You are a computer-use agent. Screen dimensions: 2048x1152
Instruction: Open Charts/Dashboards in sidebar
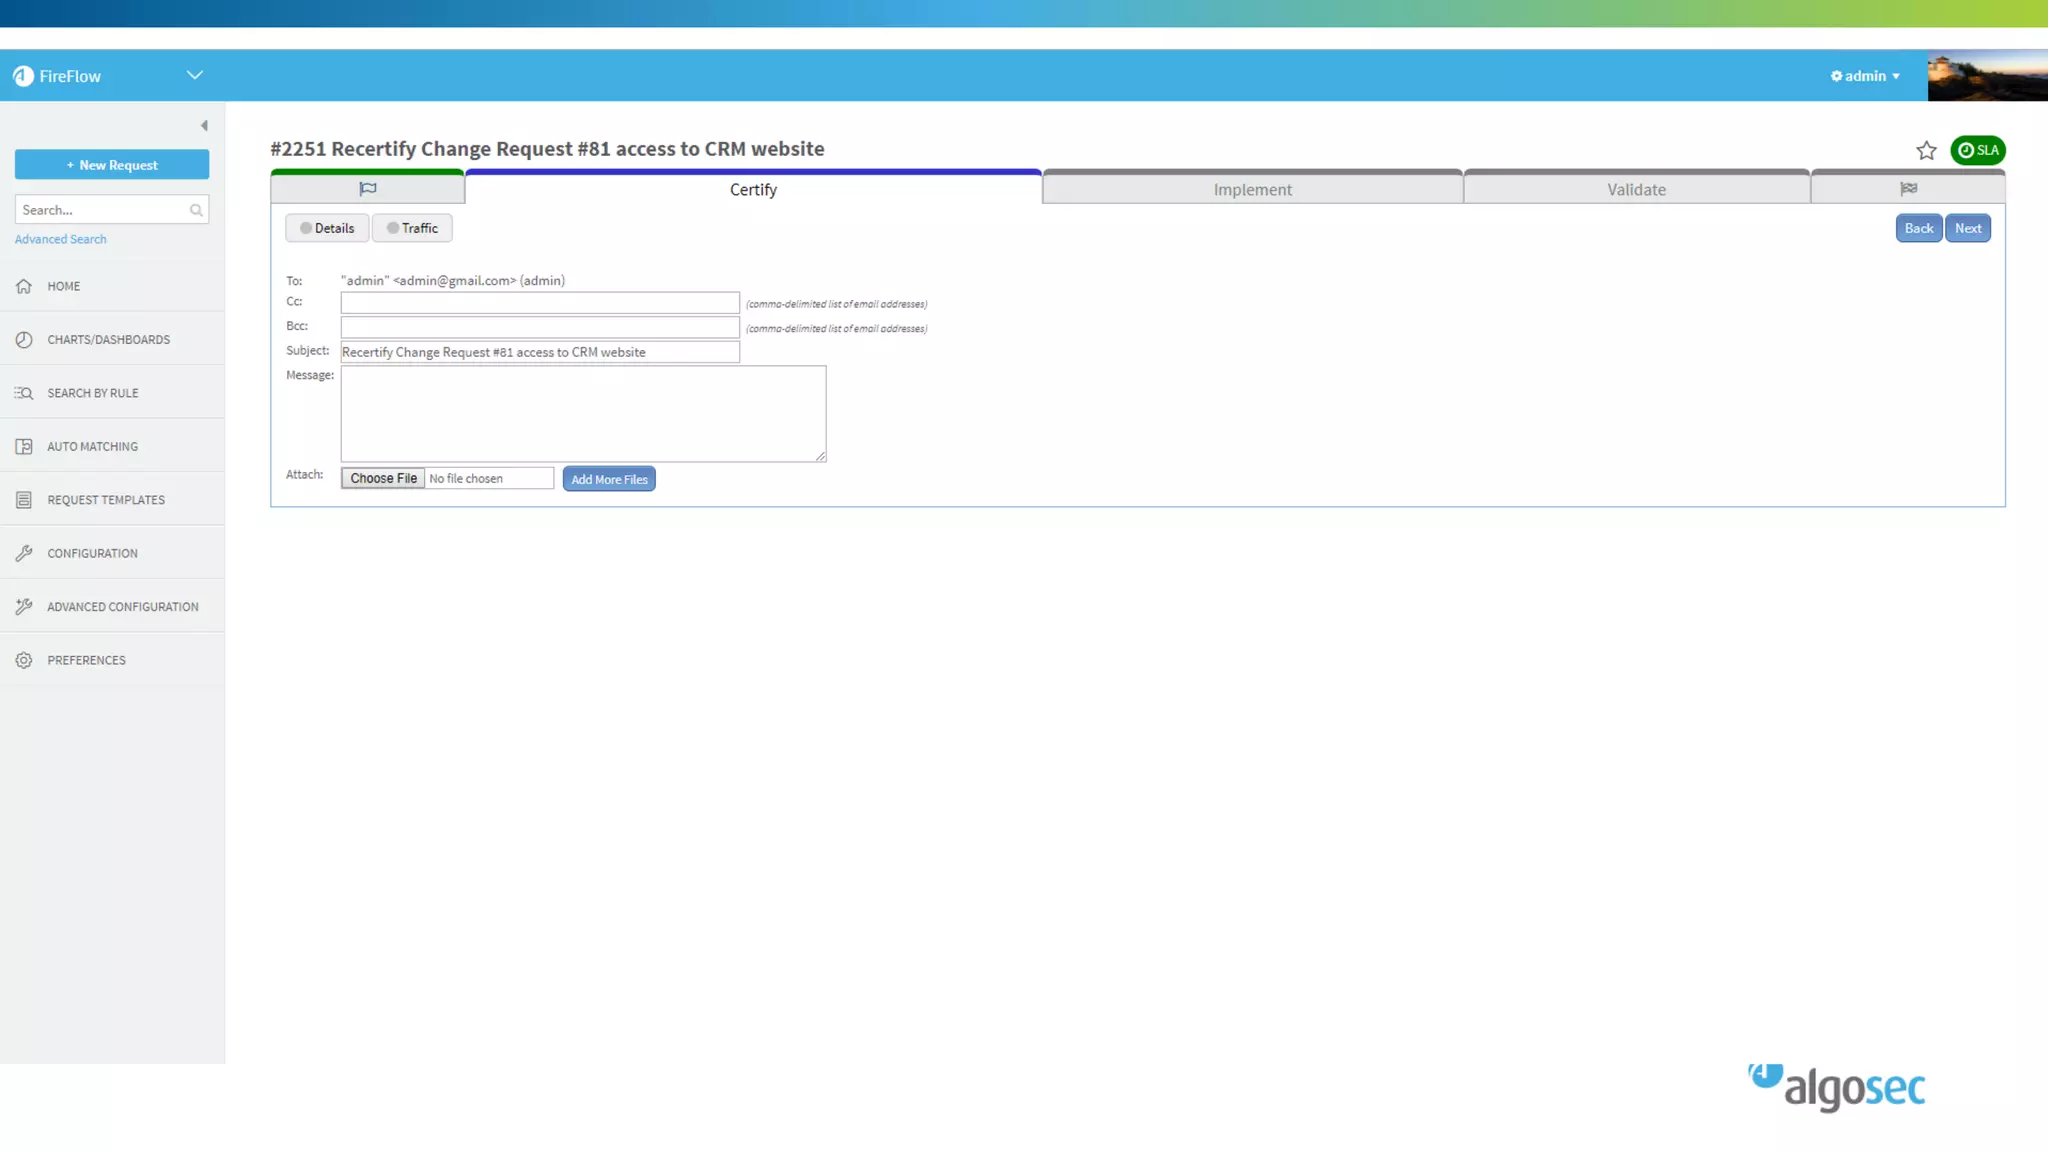coord(108,340)
